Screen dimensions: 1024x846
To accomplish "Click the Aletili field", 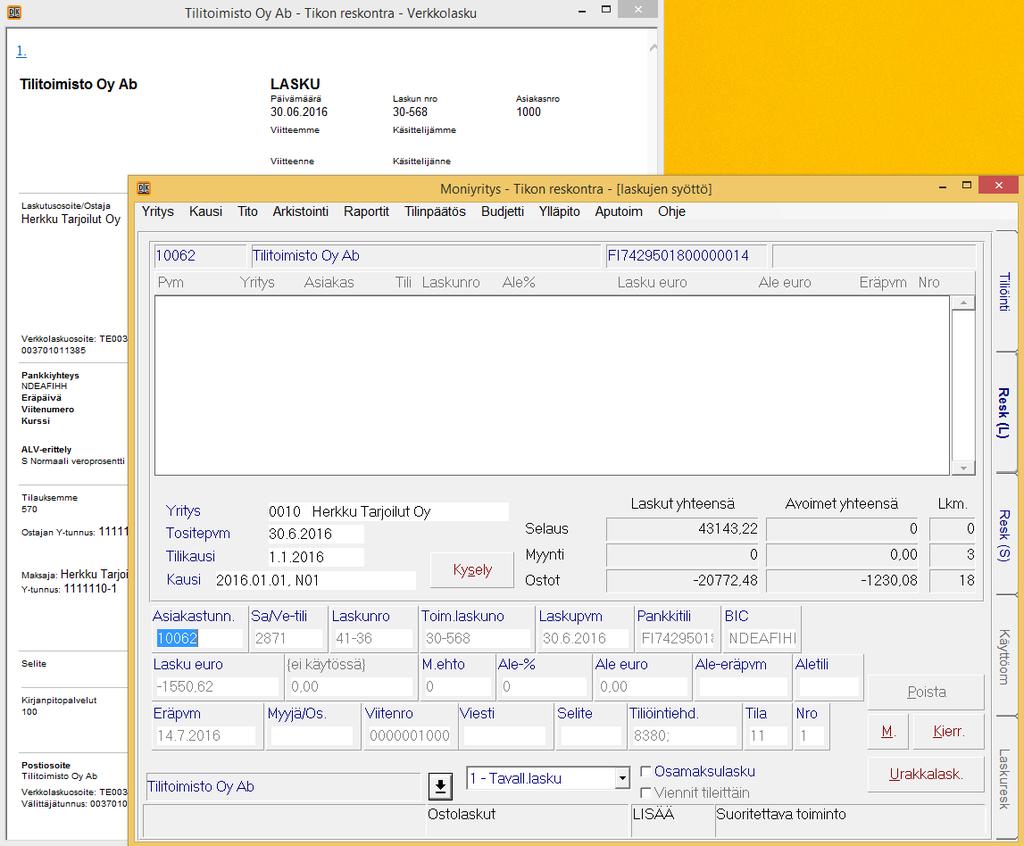I will (828, 687).
